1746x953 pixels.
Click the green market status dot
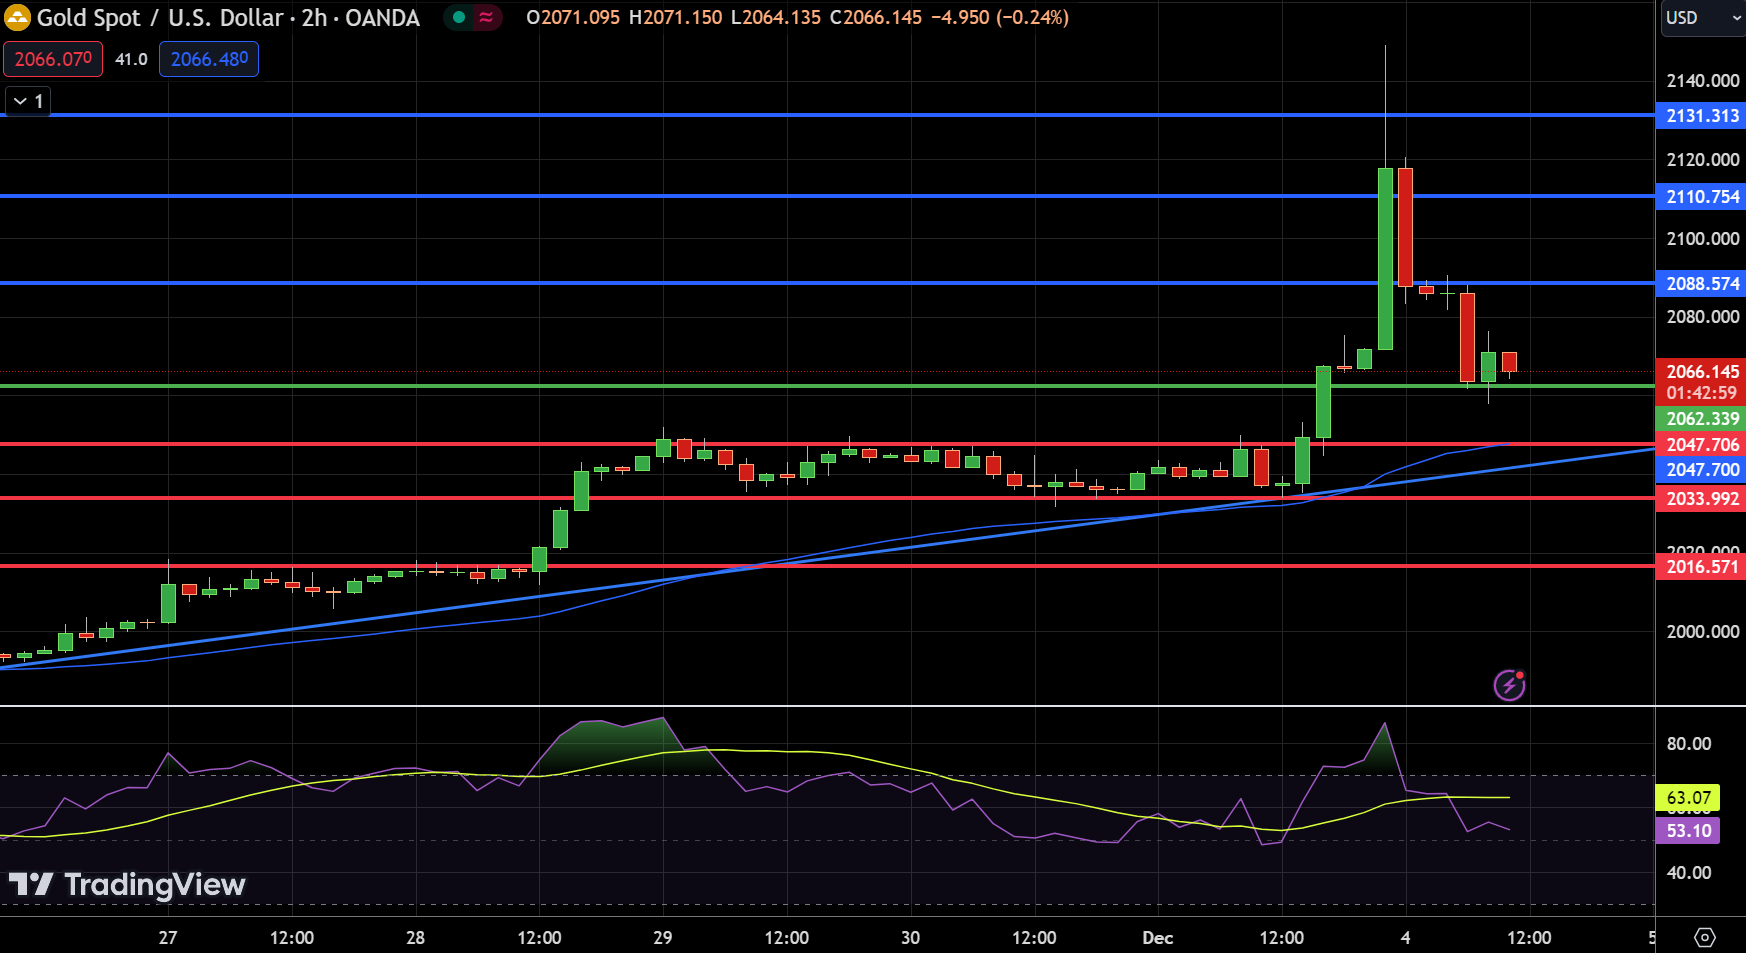click(x=459, y=17)
